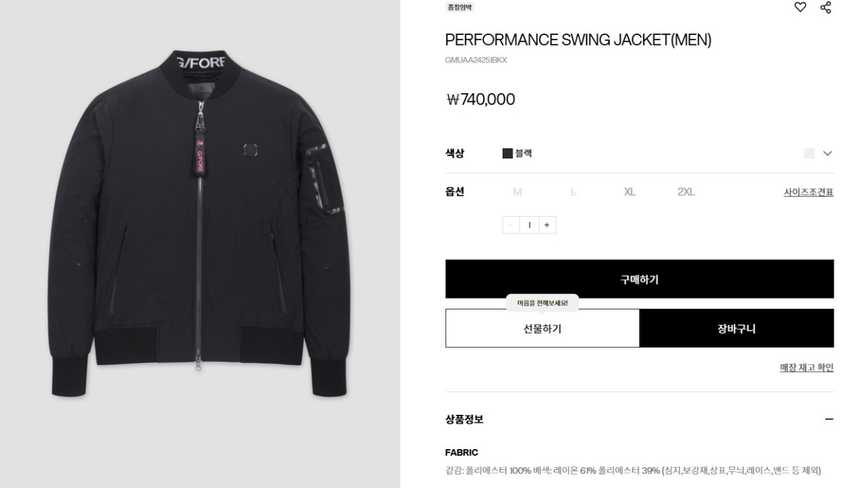Select size L option

click(x=573, y=192)
